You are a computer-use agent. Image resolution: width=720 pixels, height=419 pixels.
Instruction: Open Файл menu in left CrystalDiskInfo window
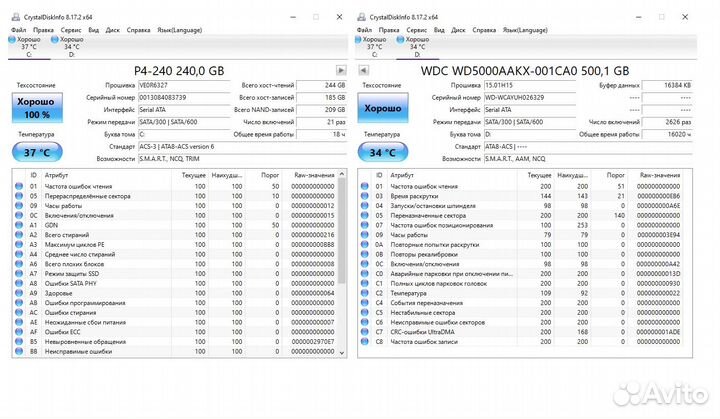point(18,30)
